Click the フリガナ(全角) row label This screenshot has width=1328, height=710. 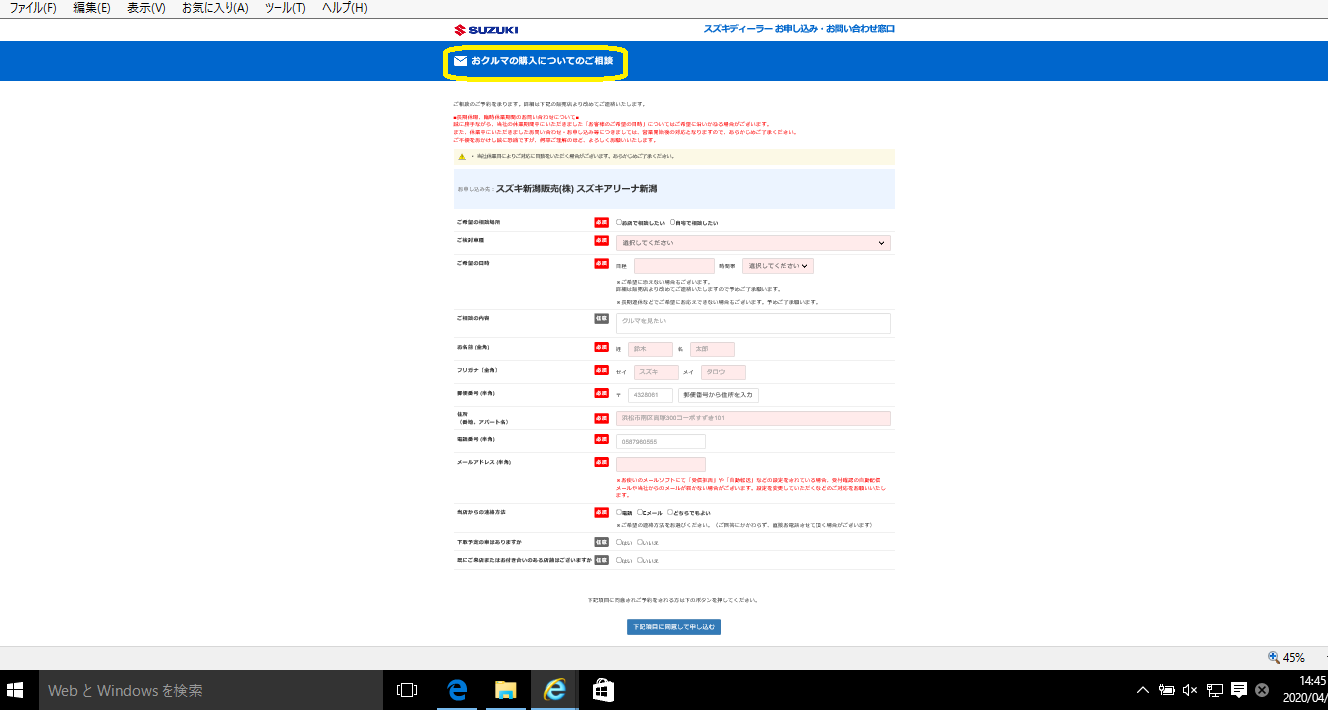click(475, 370)
